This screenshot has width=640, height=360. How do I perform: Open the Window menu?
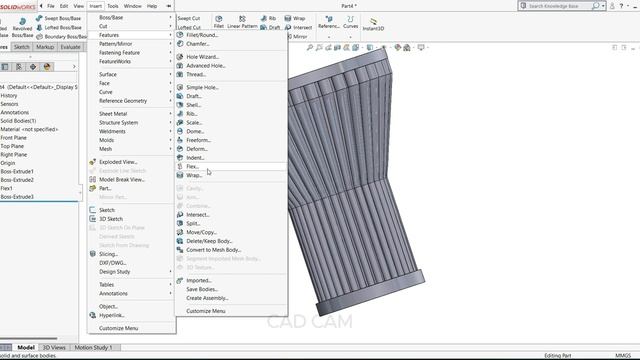click(x=132, y=6)
